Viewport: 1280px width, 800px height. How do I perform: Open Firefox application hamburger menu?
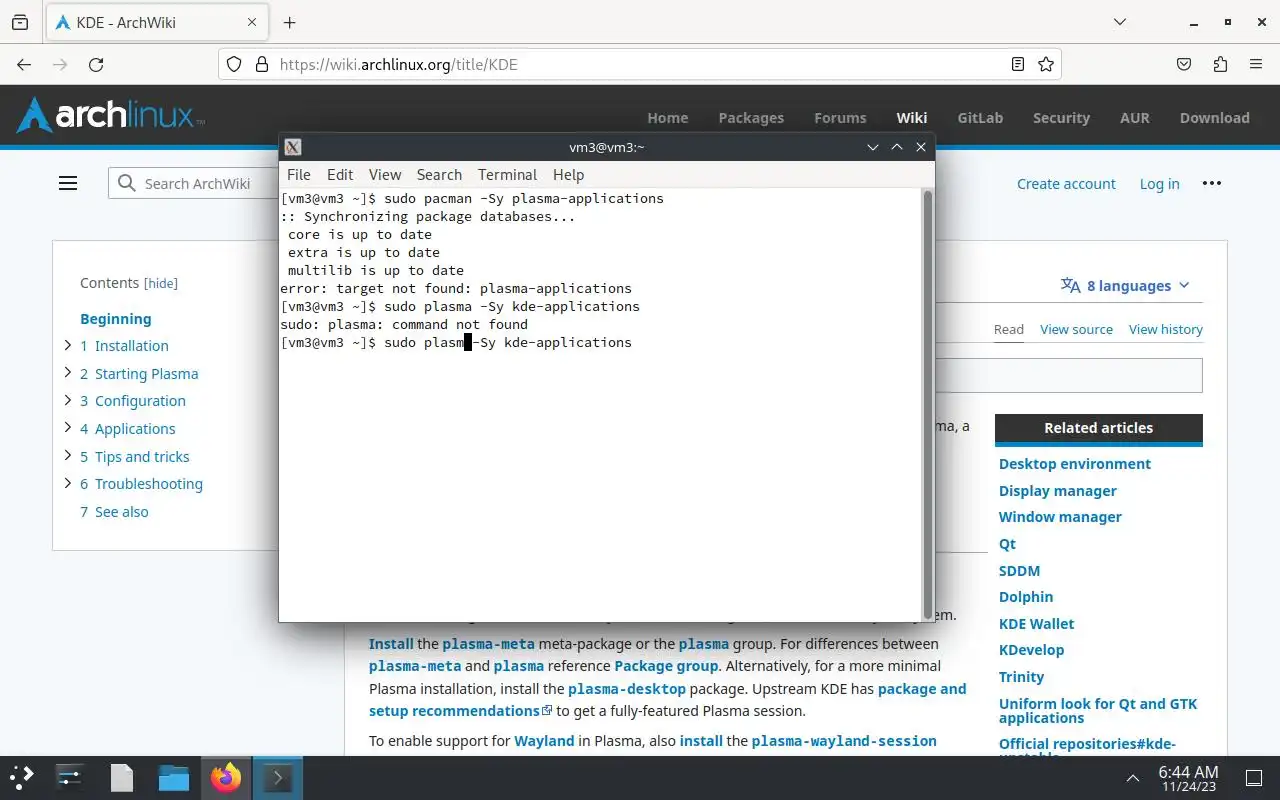pyautogui.click(x=1256, y=64)
